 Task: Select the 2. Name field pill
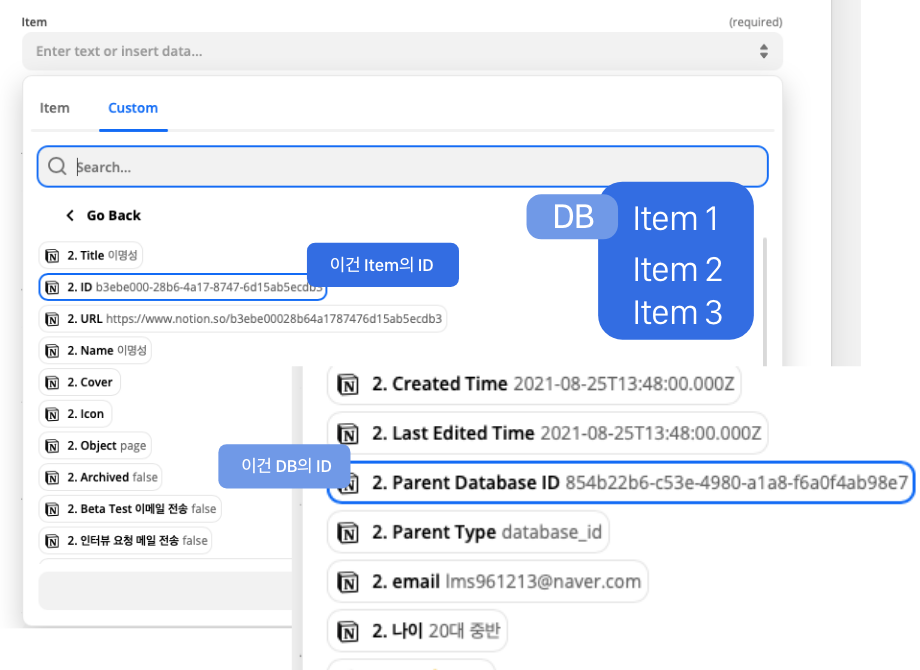(95, 350)
